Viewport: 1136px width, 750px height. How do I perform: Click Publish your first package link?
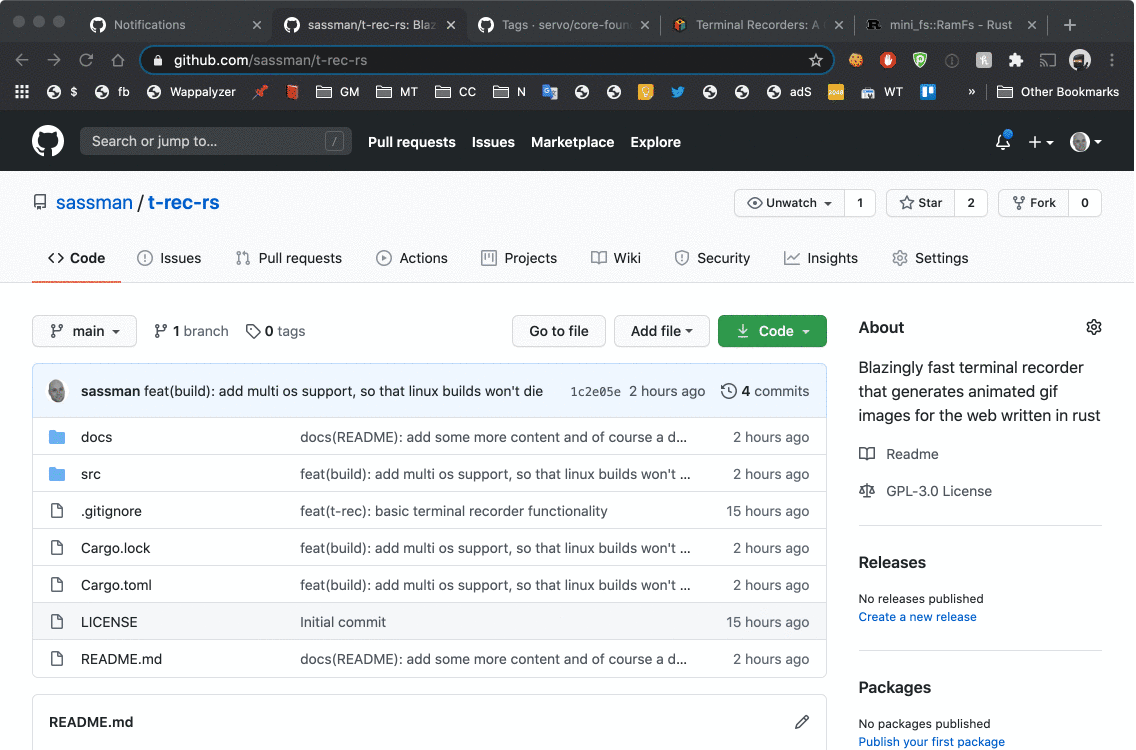[932, 741]
